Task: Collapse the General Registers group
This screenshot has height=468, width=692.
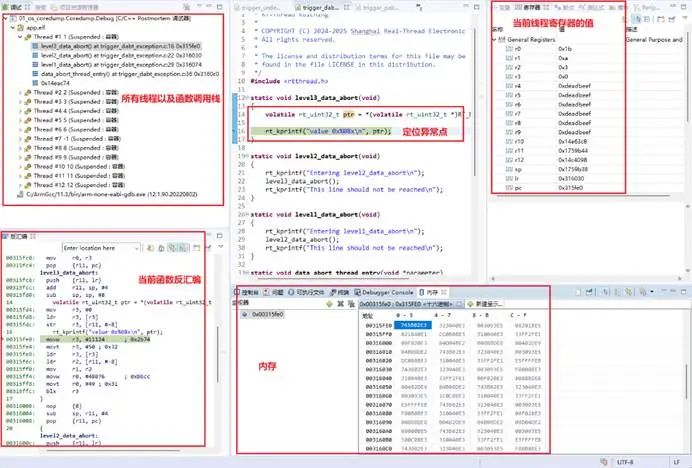Action: pos(494,40)
